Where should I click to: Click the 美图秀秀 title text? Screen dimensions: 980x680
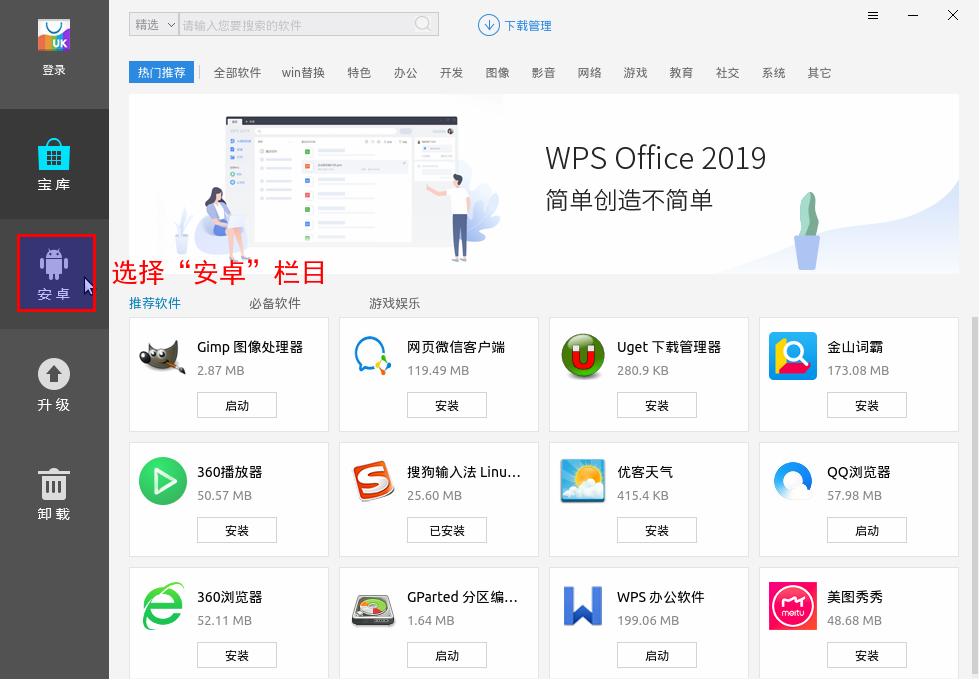pyautogui.click(x=855, y=597)
